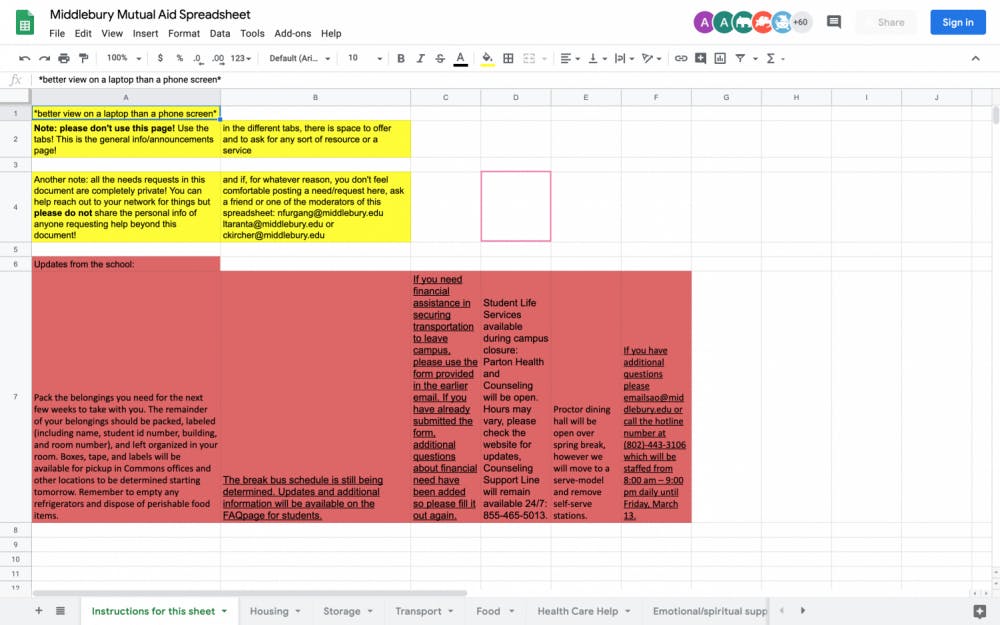This screenshot has width=1000, height=625.
Task: Click the Explore icon at bottom right
Action: pos(979,611)
